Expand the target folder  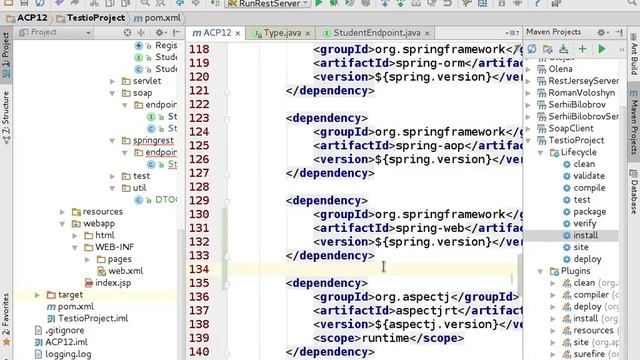tap(37, 295)
